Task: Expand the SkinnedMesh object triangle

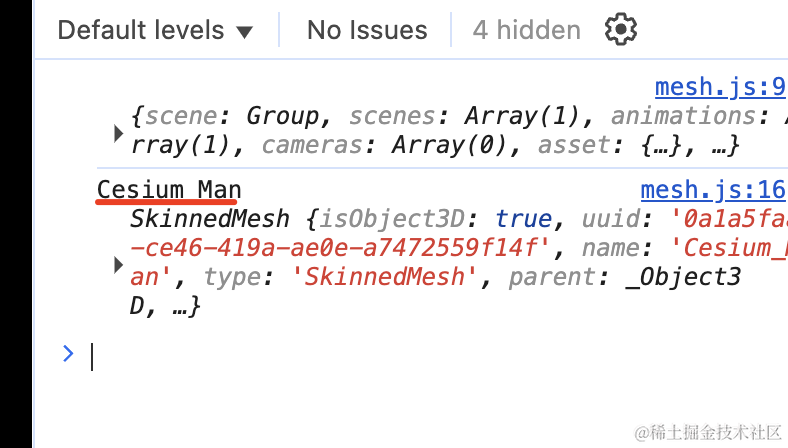Action: pyautogui.click(x=119, y=265)
